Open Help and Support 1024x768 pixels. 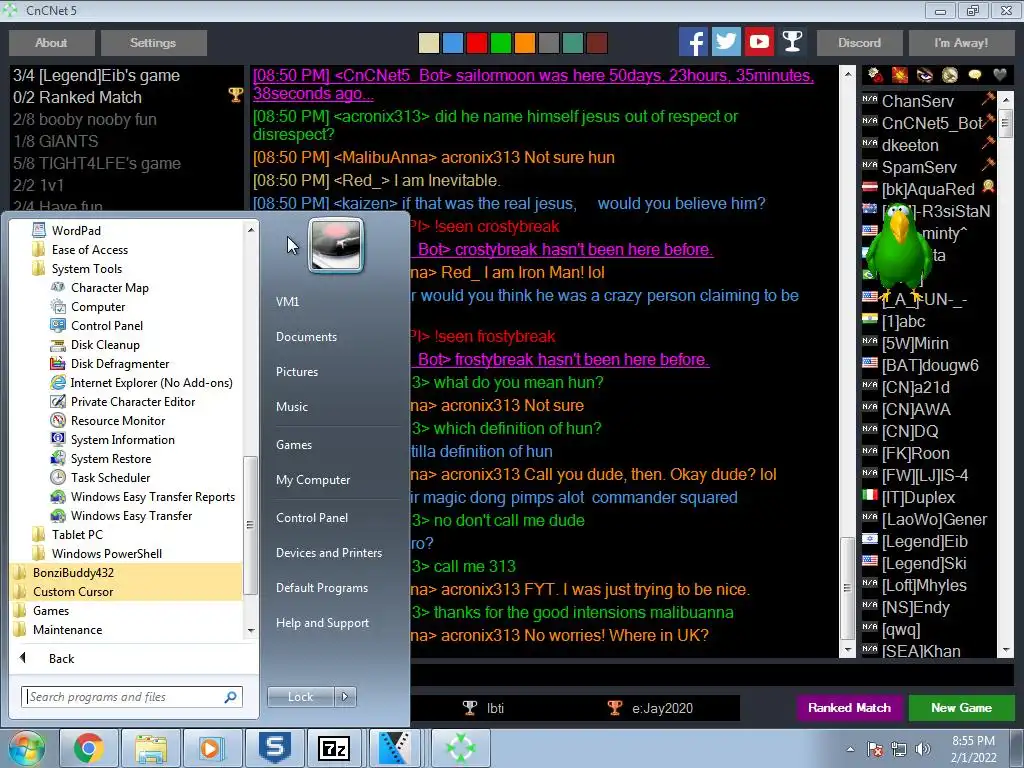[x=322, y=623]
